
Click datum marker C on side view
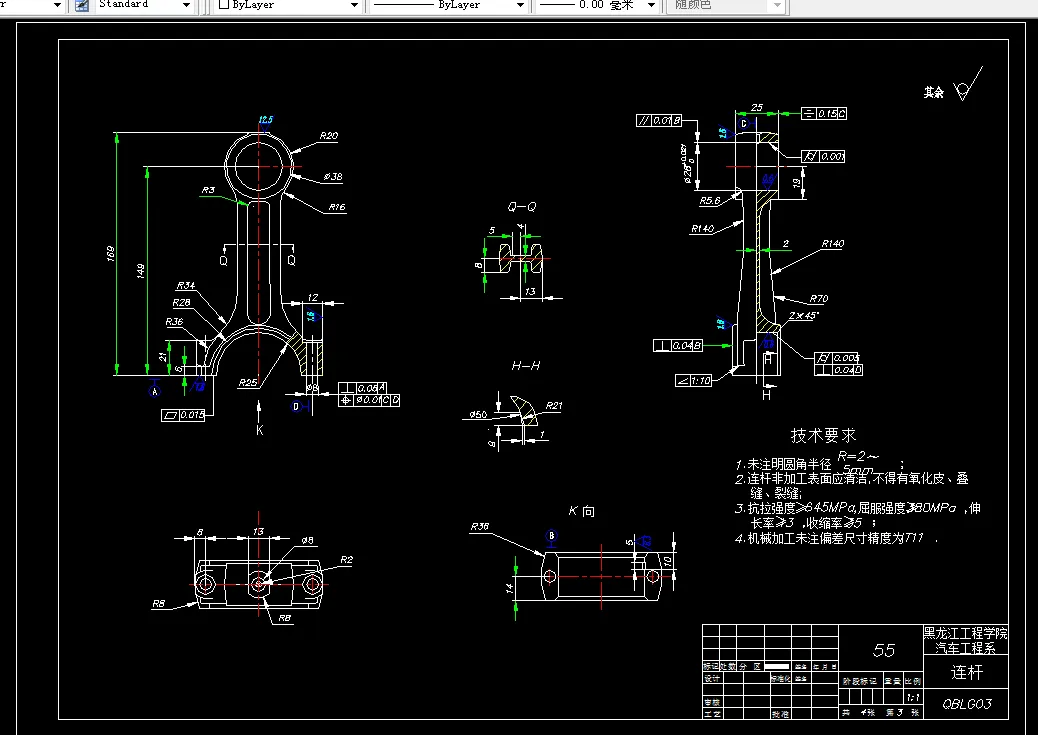(743, 124)
